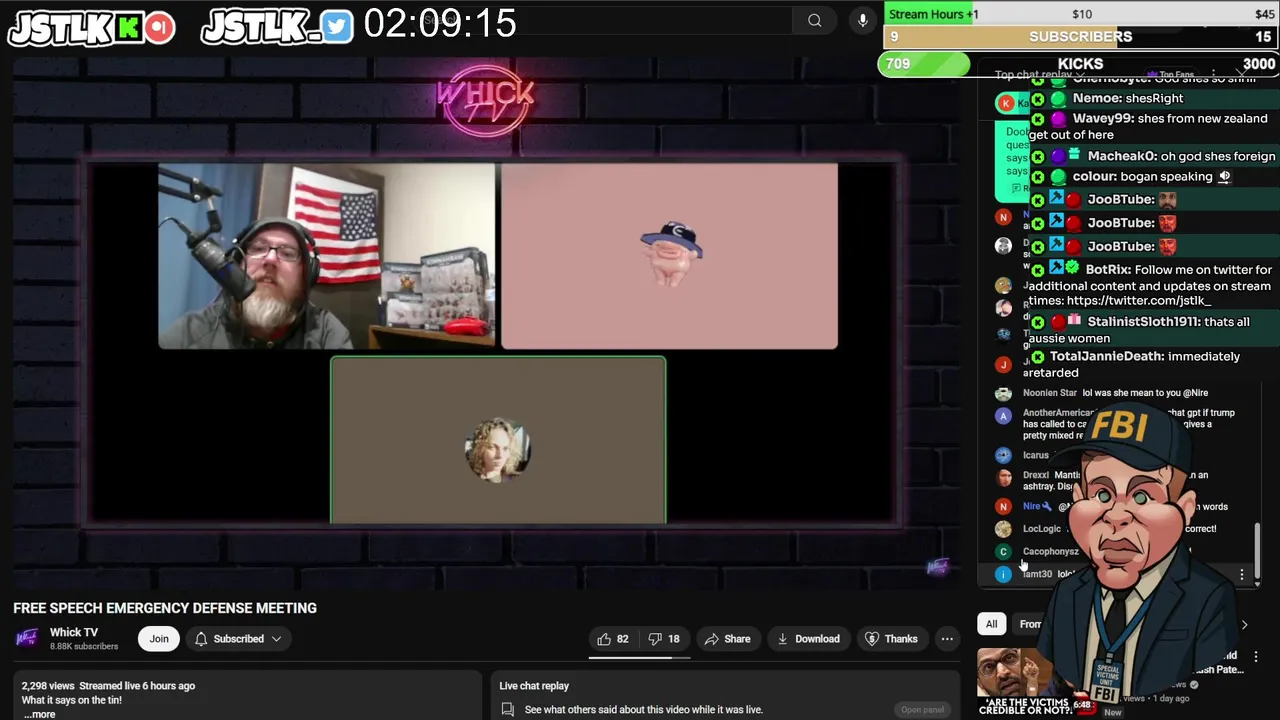Click the pig with hat participant tile

[669, 257]
